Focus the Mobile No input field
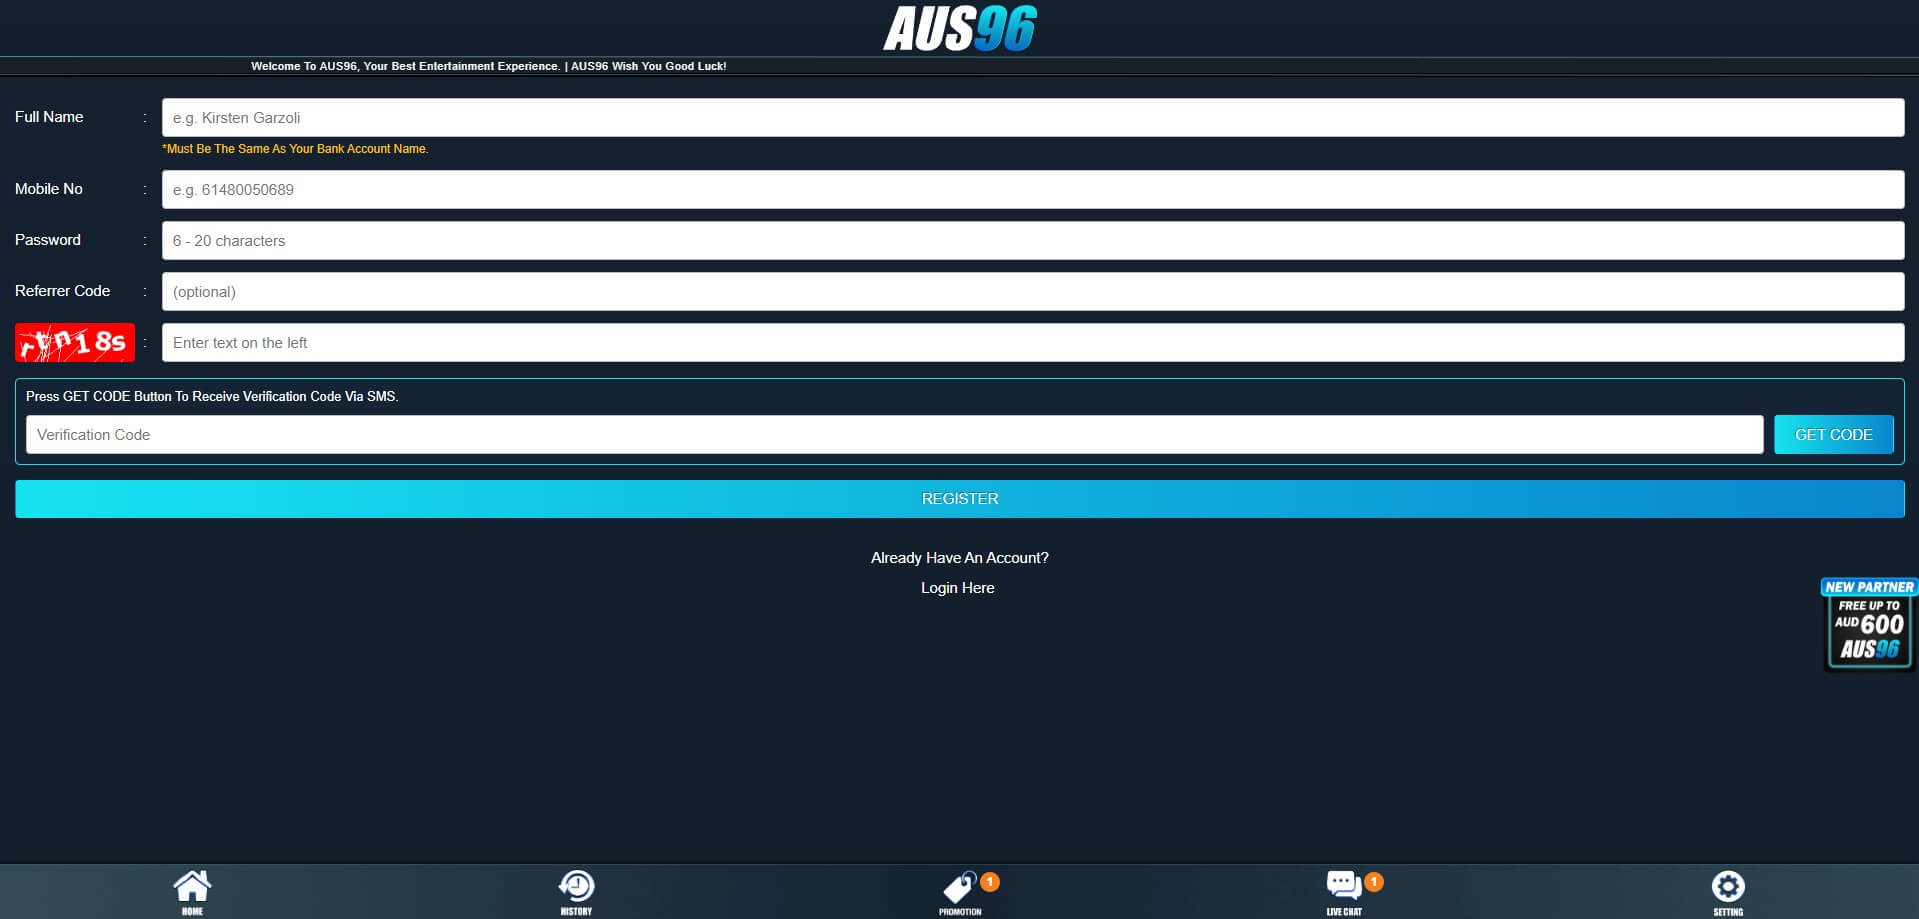Screen dimensions: 1919x919 (x=1033, y=189)
